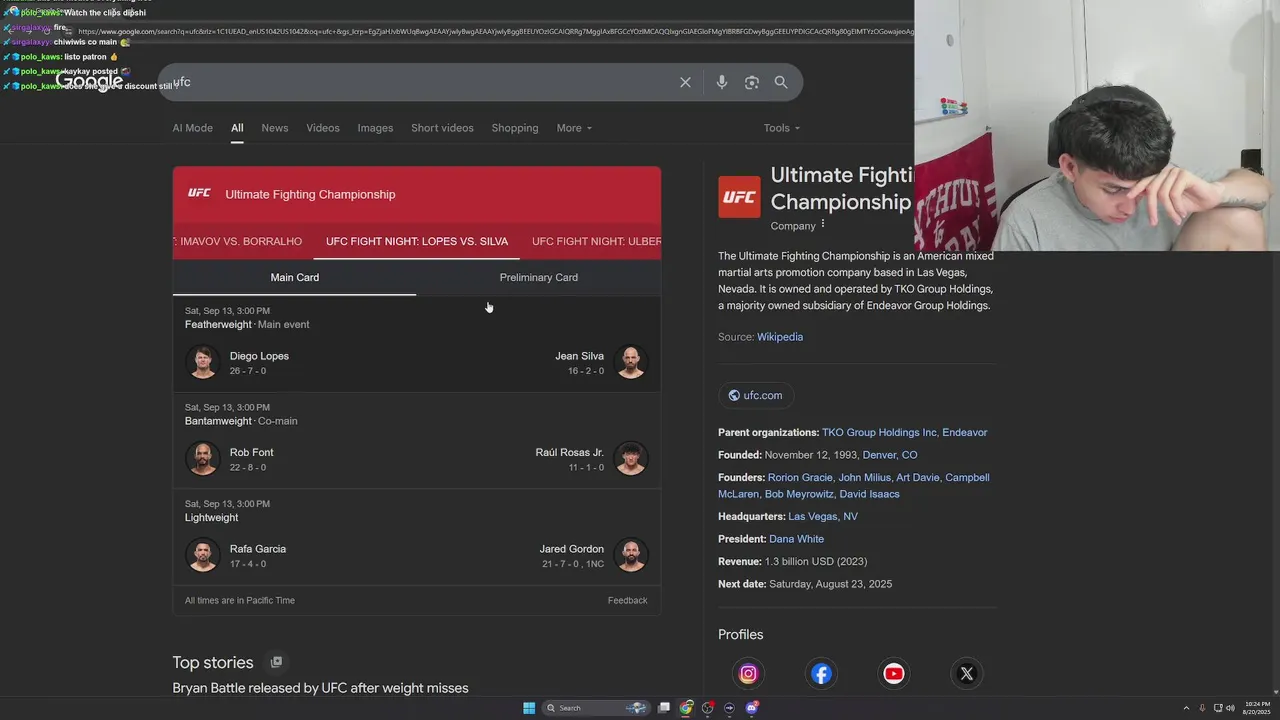
Task: Click the knowledge panel UFC logo image
Action: [x=739, y=197]
